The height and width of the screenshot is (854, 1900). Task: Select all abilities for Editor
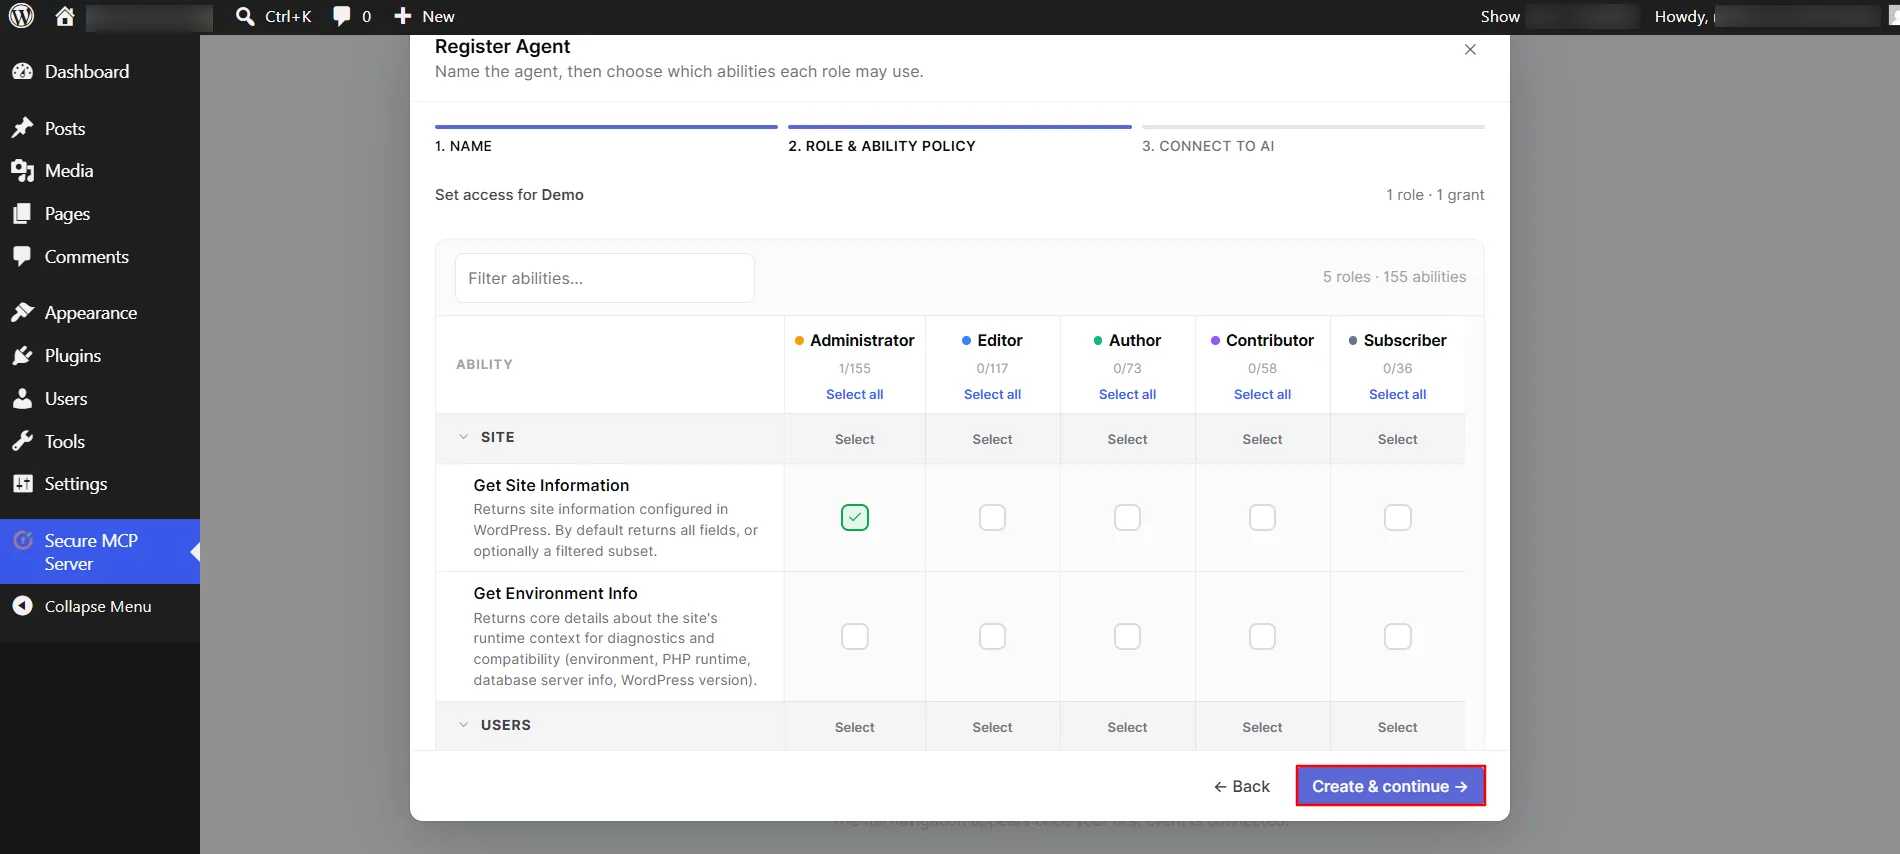pos(992,394)
